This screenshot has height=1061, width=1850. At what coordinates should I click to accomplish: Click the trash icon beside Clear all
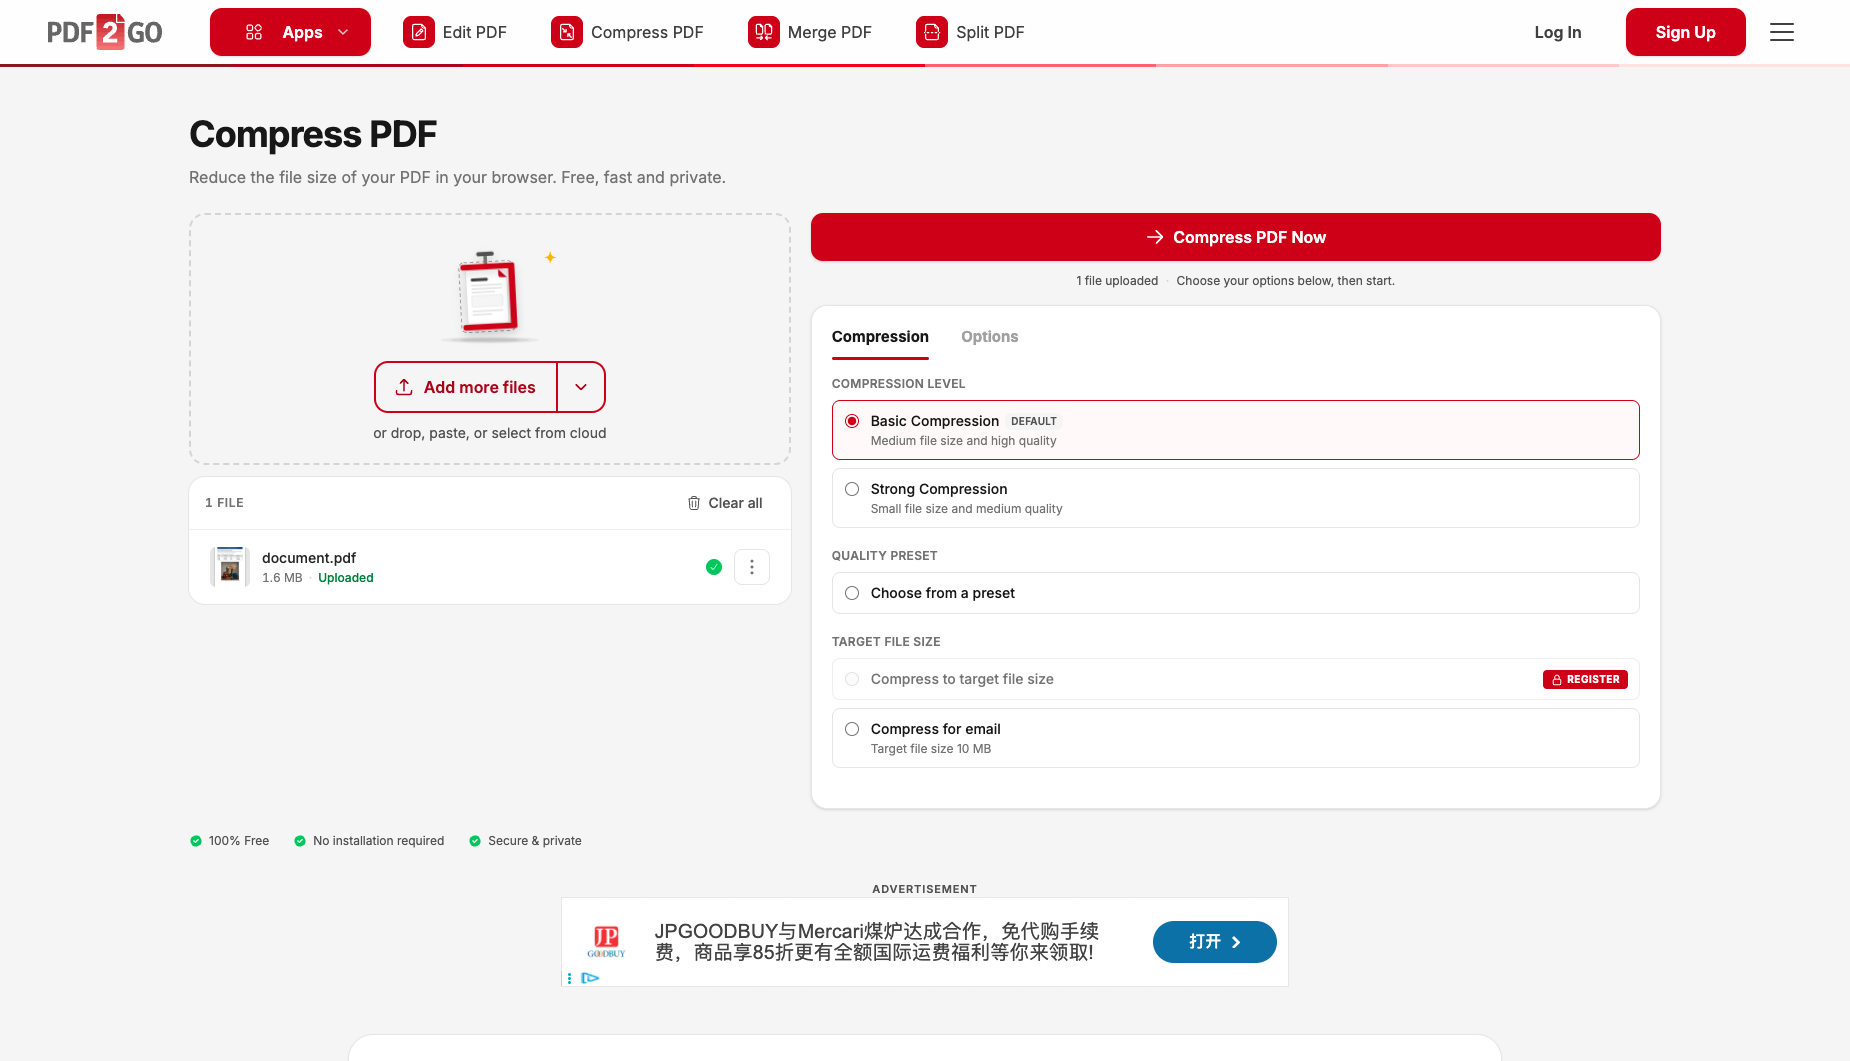[x=694, y=503]
